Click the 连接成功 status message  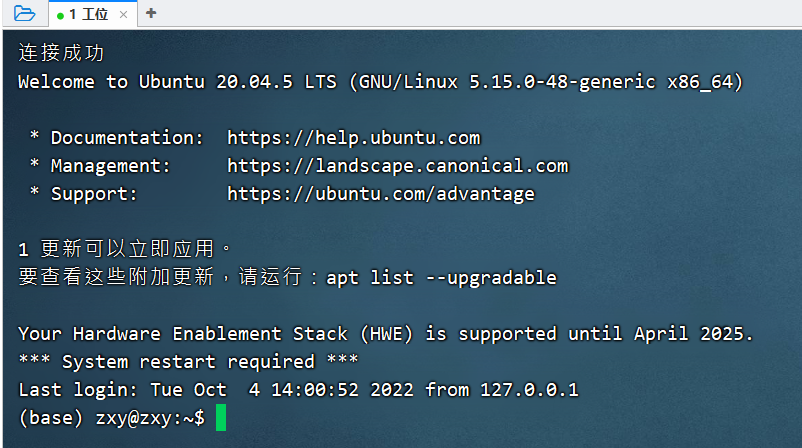pyautogui.click(x=61, y=53)
